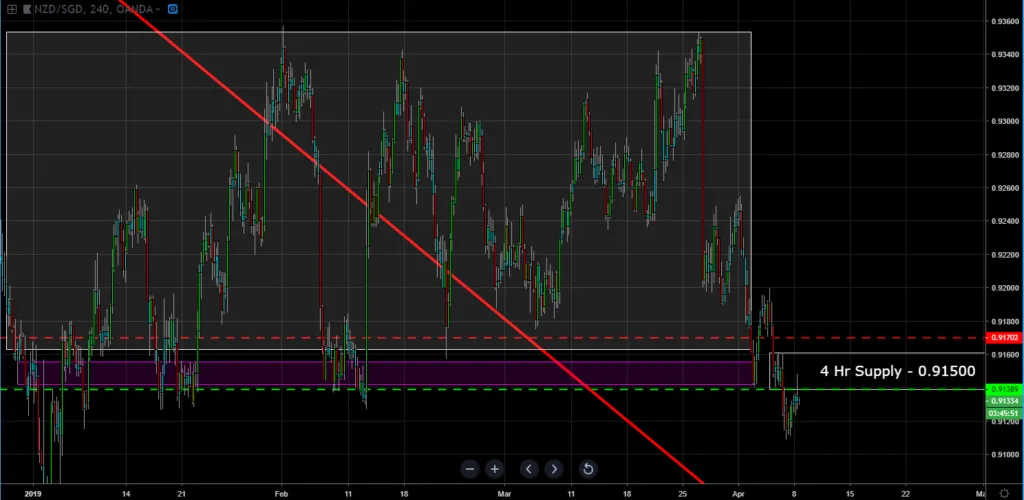
Task: Open chart settings gear icon
Action: coord(1004,493)
